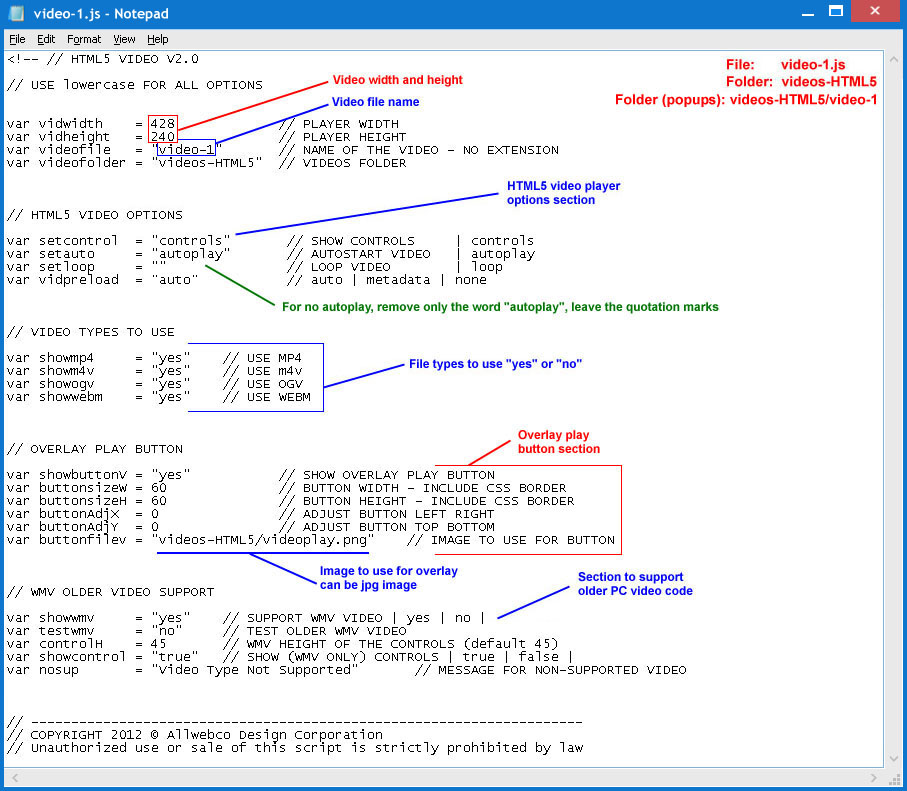Click the horizontal scrollbar left arrow
This screenshot has height=791, width=907.
pyautogui.click(x=13, y=777)
